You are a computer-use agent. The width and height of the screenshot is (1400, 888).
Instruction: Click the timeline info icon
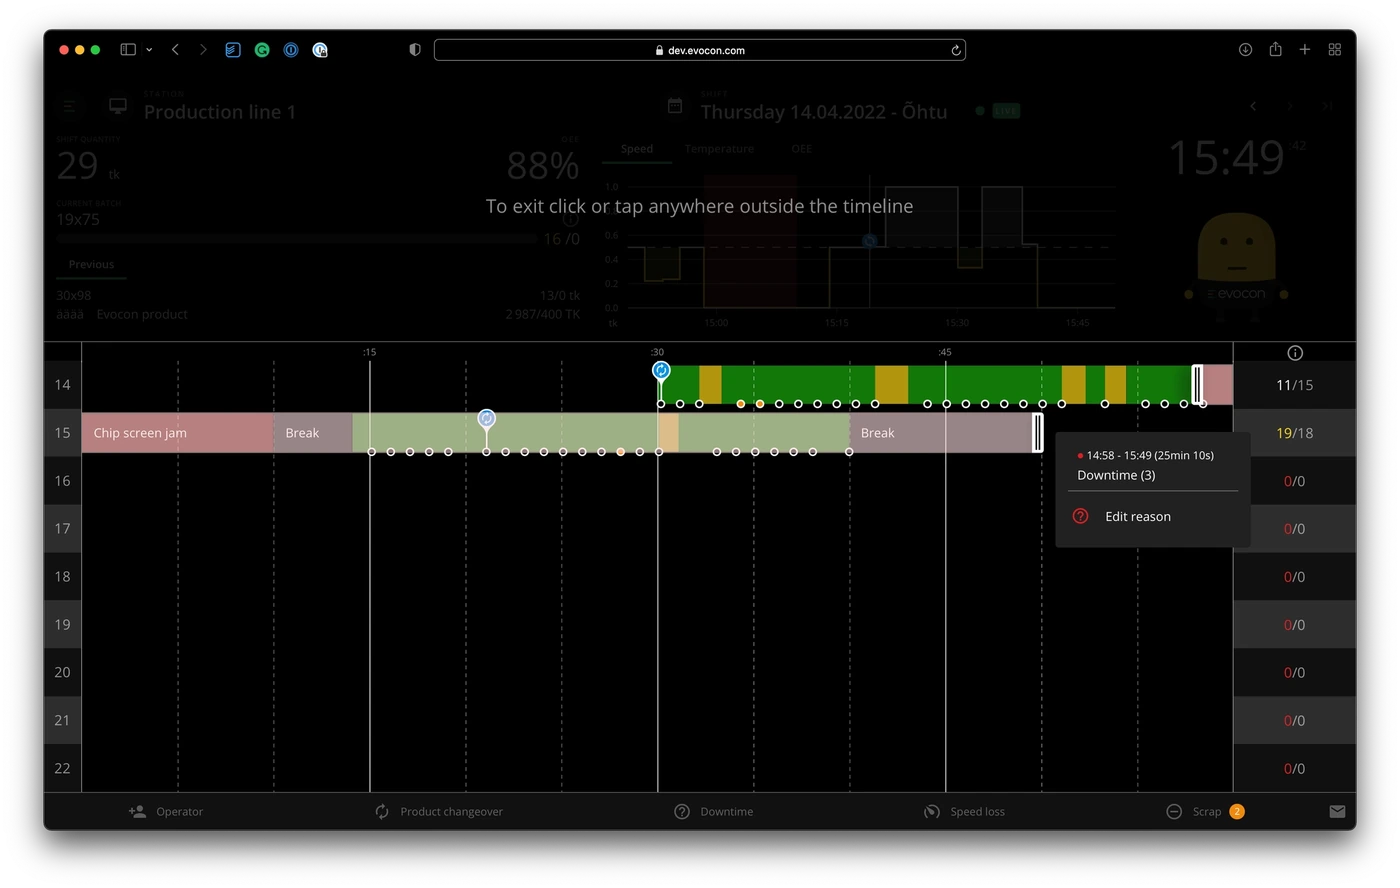click(x=1295, y=353)
